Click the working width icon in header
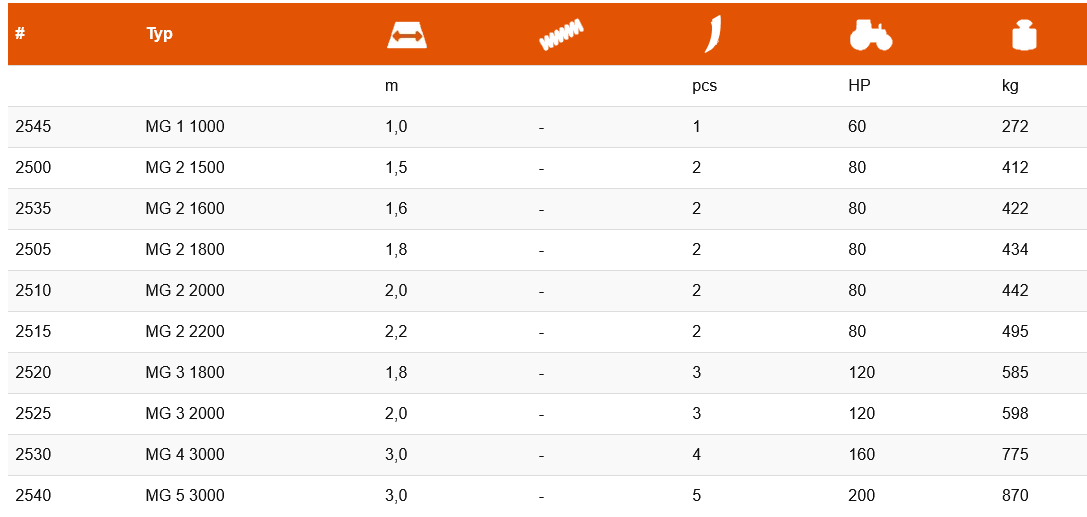This screenshot has height=517, width=1087. [407, 35]
